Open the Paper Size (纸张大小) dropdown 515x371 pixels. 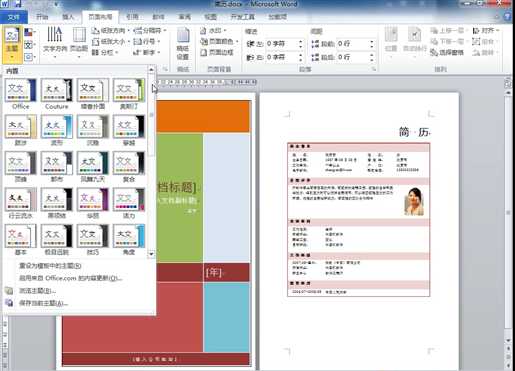coord(110,42)
